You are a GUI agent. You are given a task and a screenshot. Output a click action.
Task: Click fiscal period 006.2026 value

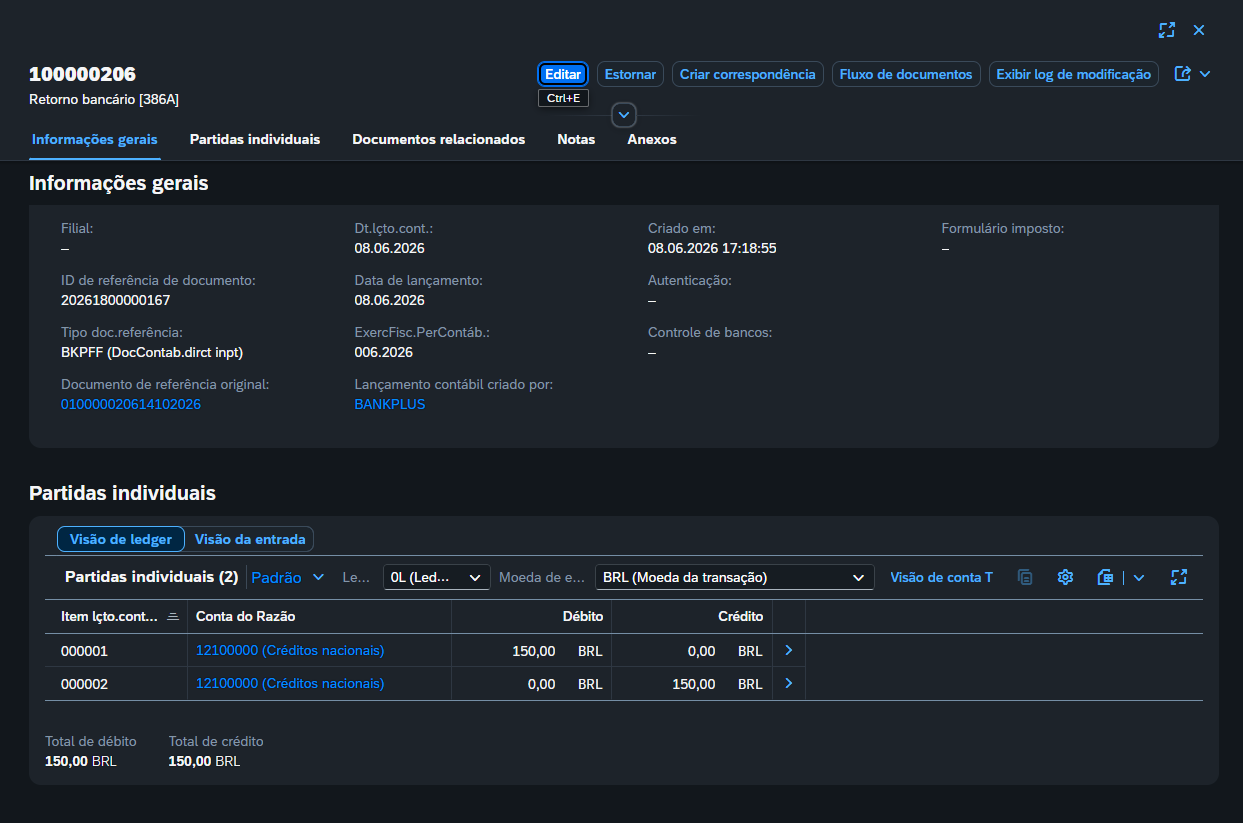coord(384,352)
